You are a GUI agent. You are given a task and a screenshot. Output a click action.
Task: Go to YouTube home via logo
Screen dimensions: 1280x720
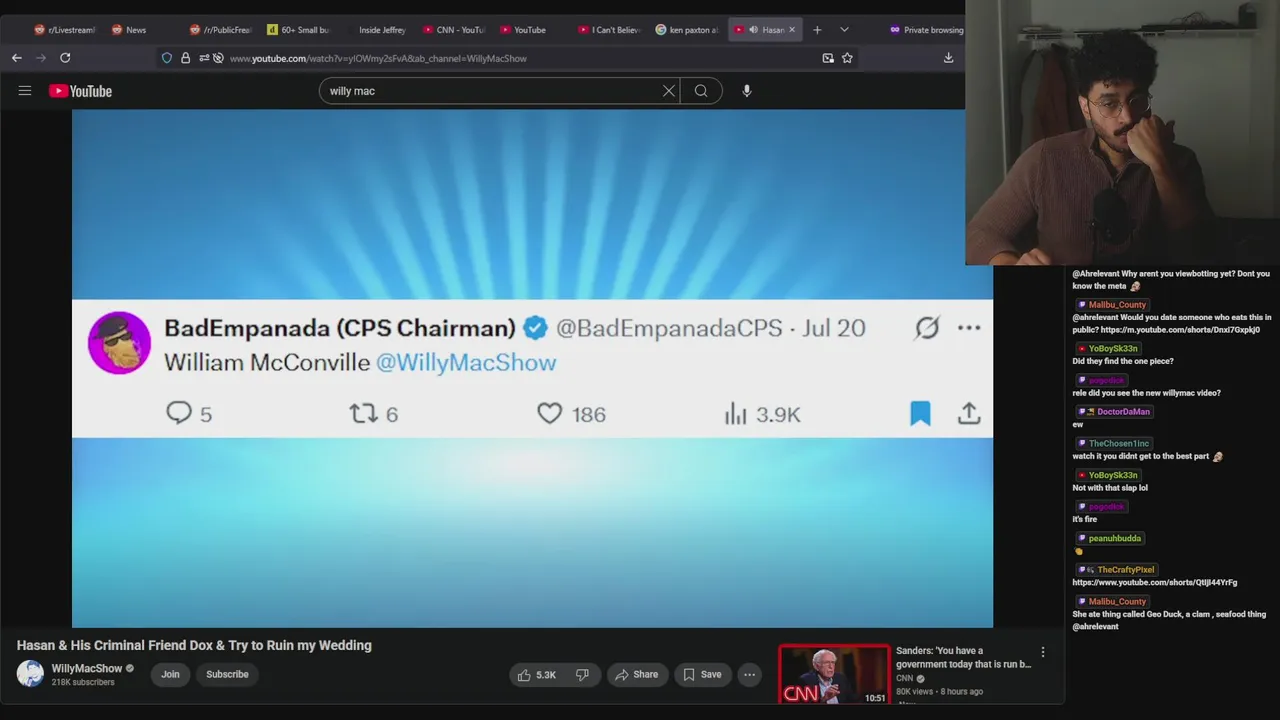tap(80, 91)
